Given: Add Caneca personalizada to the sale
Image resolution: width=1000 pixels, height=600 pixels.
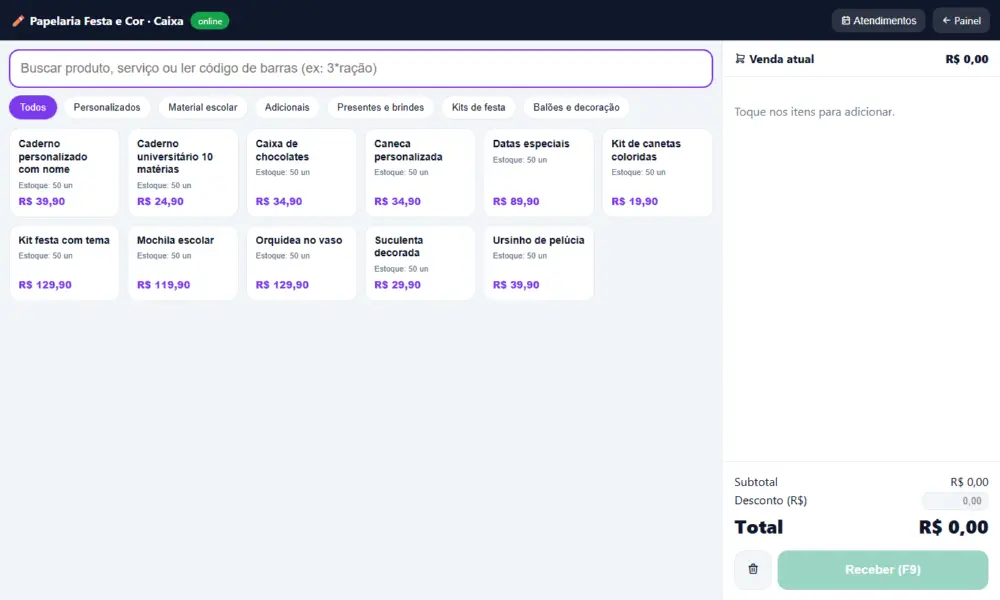Looking at the screenshot, I should coord(420,173).
